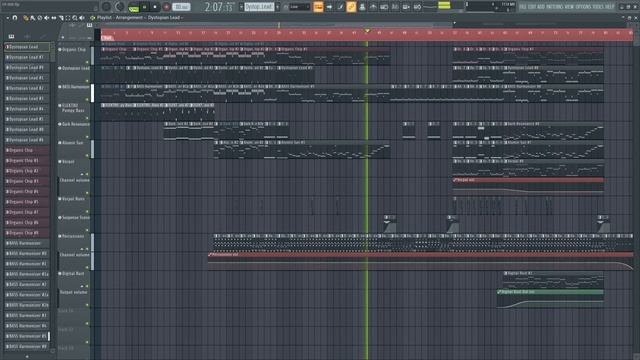Click the record button in transport
The image size is (640, 360).
coord(166,7)
